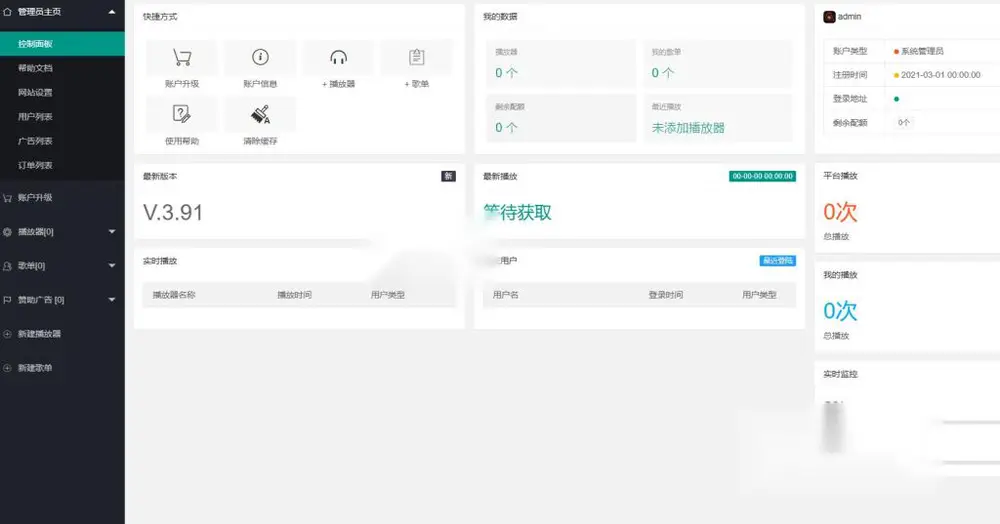
Task: Click the flag icon beside 赞助广告 [0]
Action: click(x=7, y=300)
